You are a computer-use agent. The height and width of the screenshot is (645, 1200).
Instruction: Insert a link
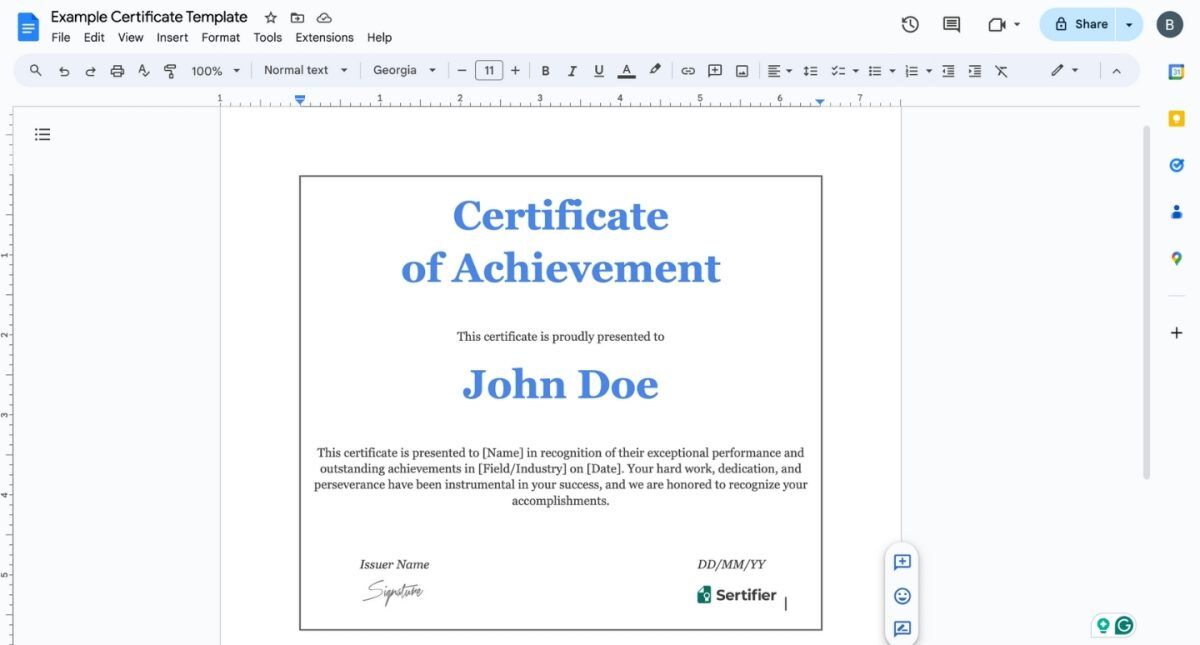coord(688,70)
